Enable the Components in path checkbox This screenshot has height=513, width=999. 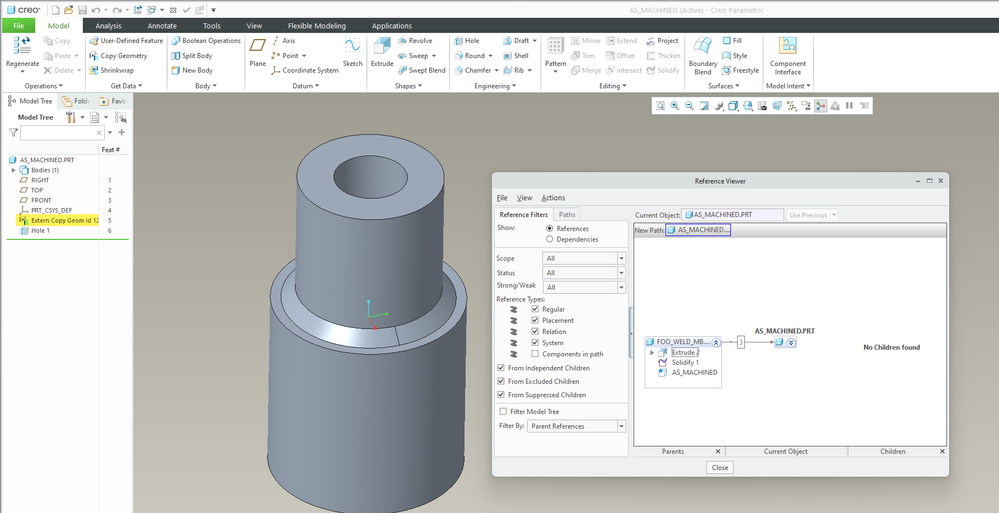pos(536,354)
